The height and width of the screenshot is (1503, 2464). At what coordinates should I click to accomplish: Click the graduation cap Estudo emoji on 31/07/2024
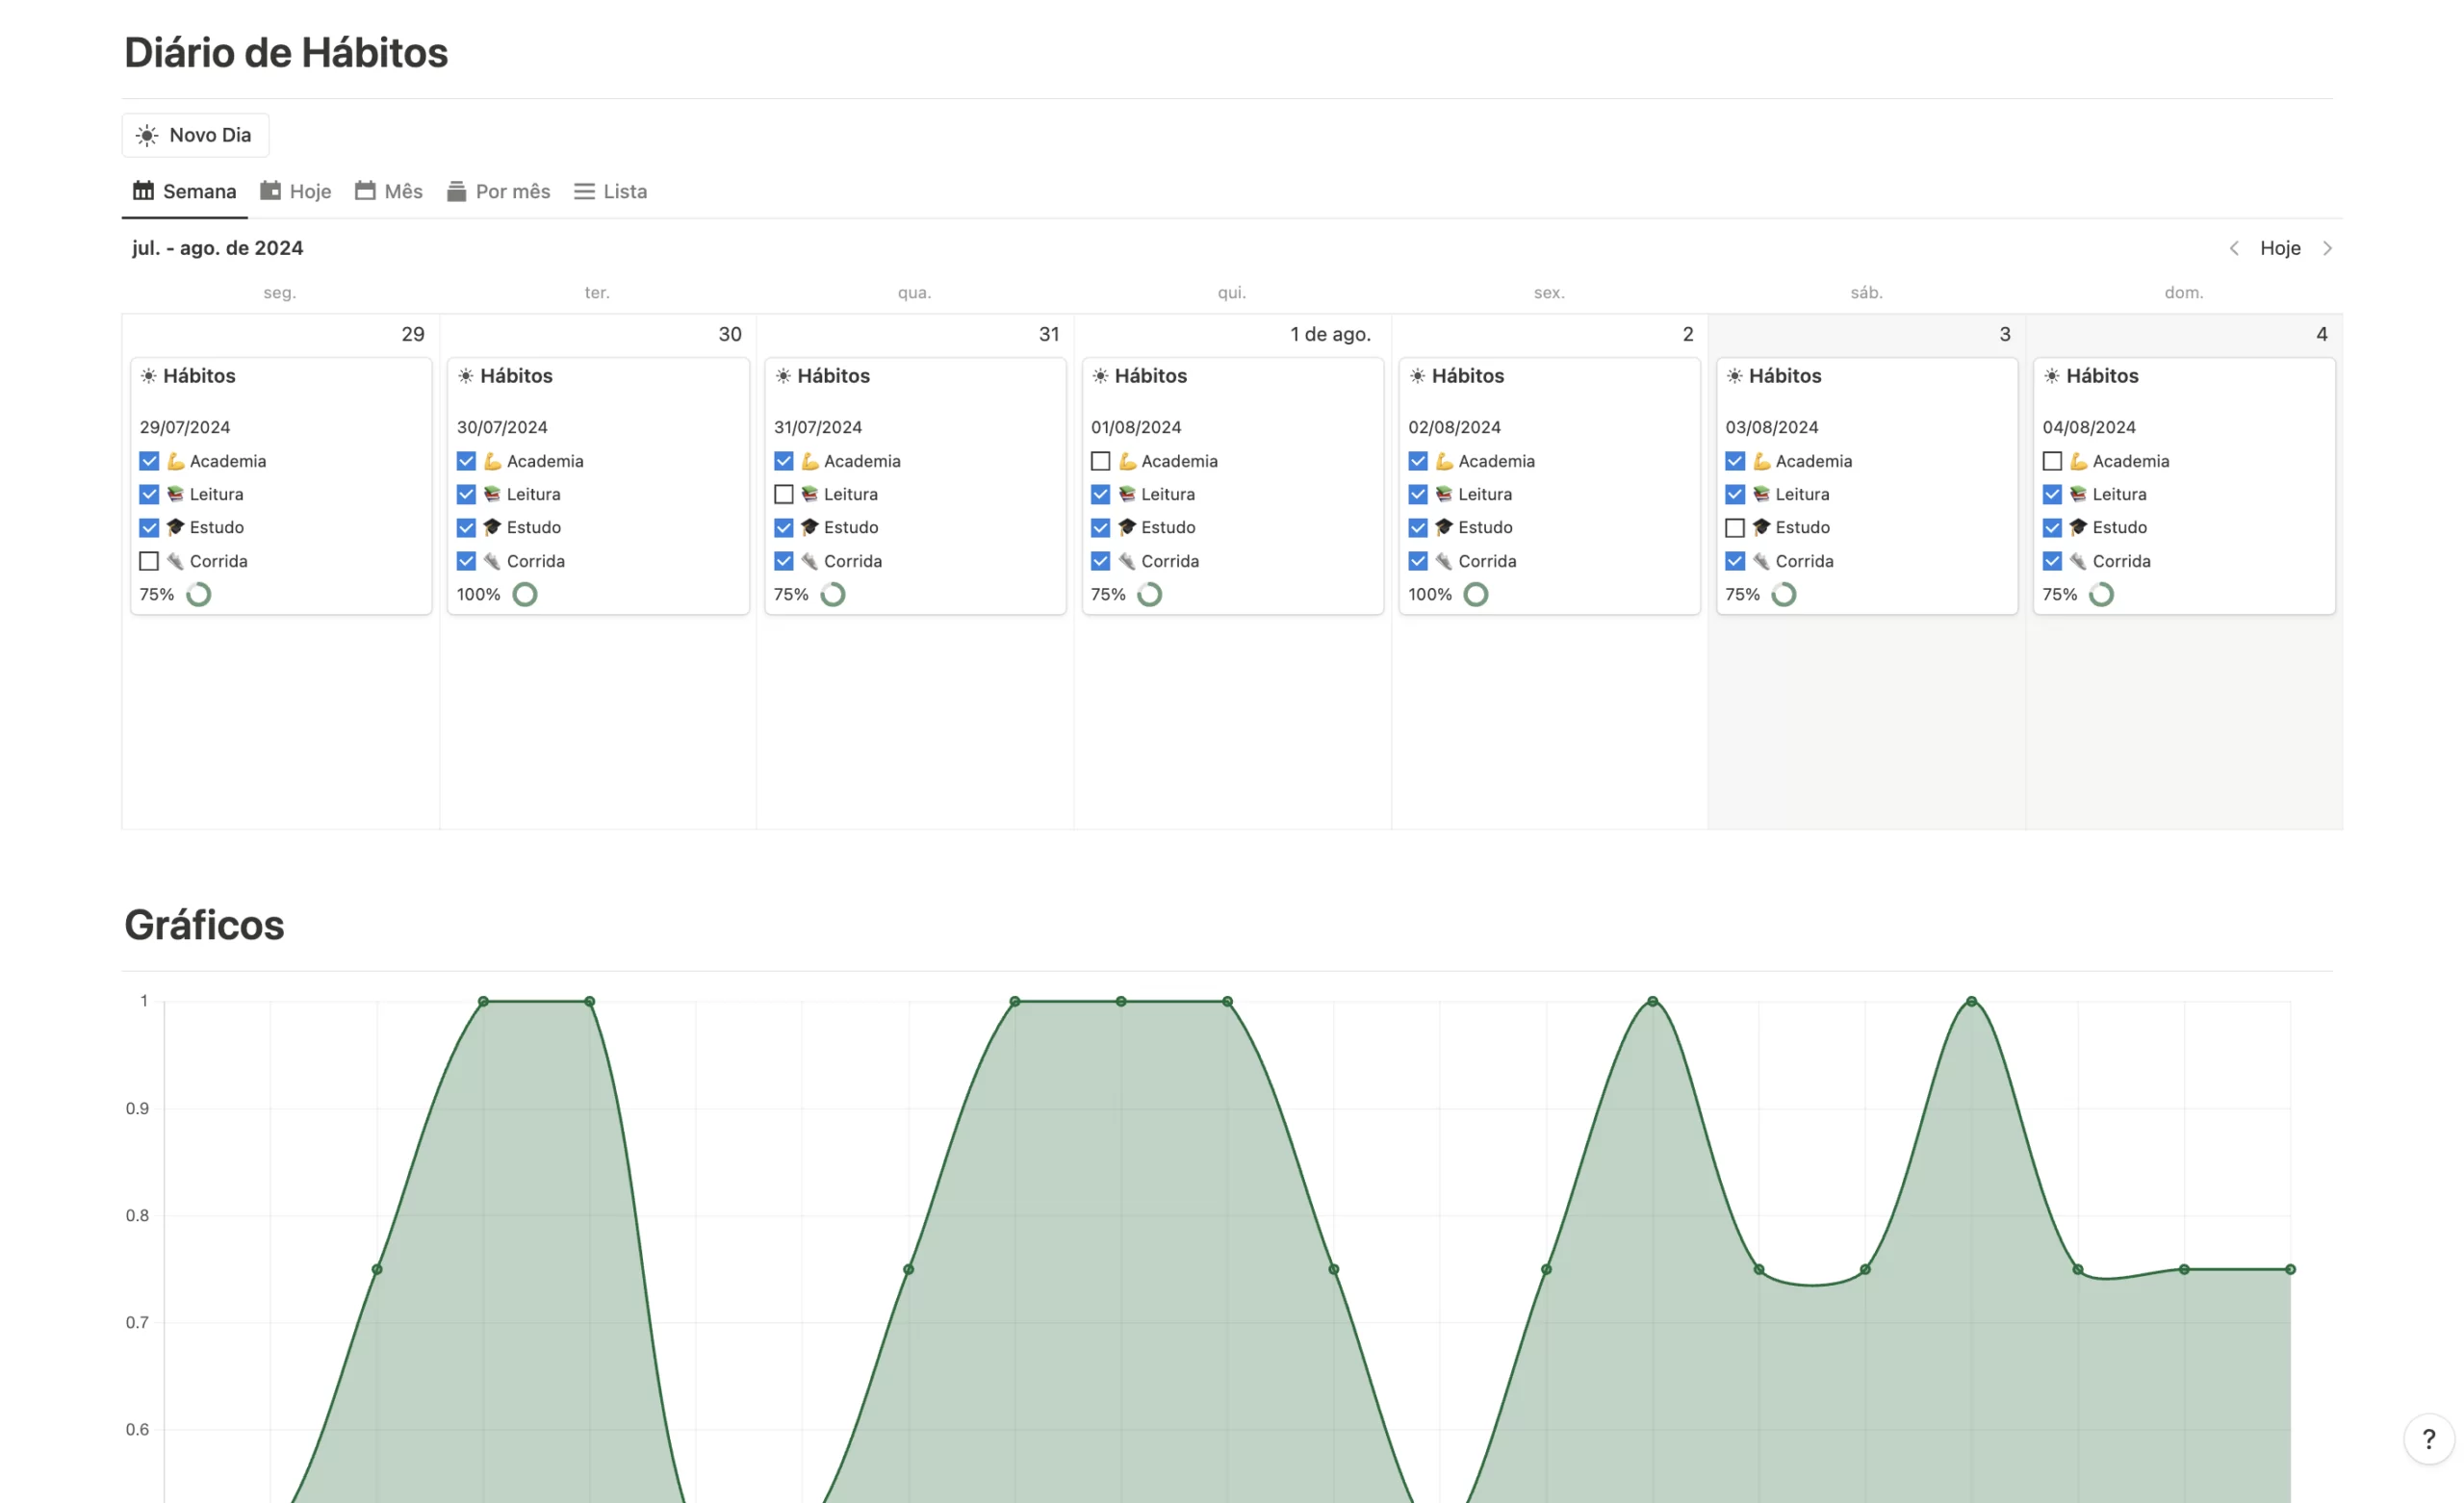pyautogui.click(x=810, y=527)
